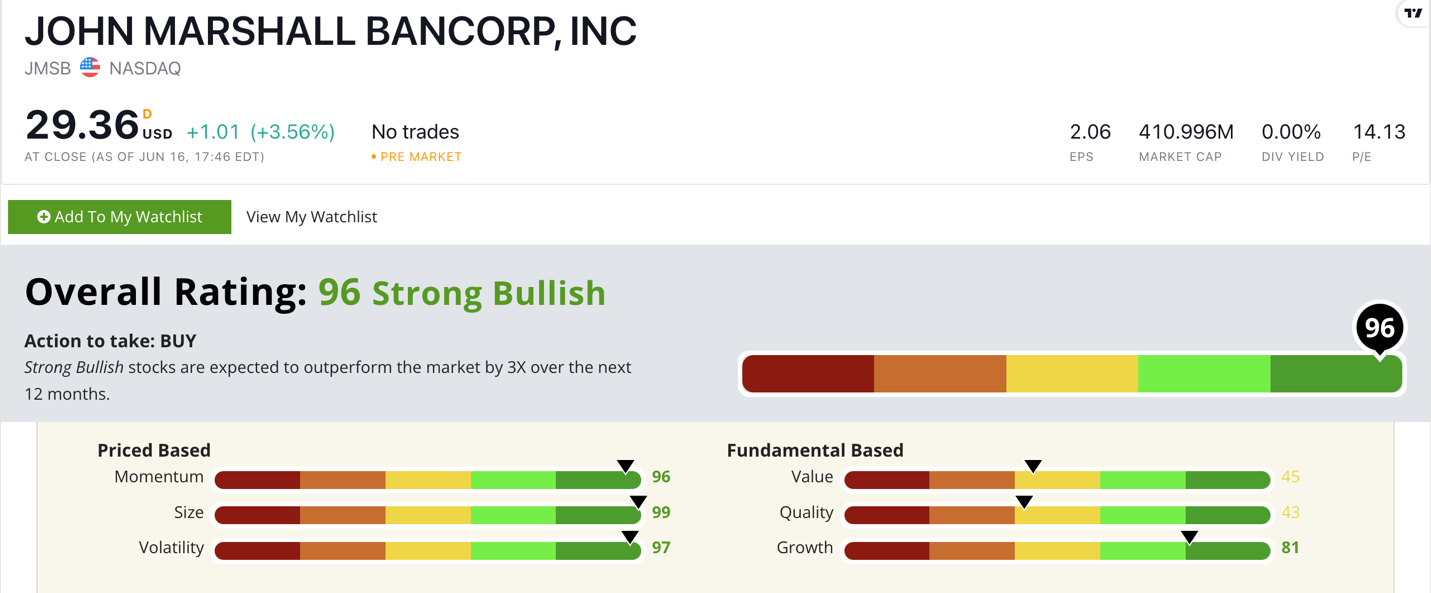This screenshot has width=1431, height=593.
Task: Click the Value rating bar
Action: pyautogui.click(x=1057, y=481)
